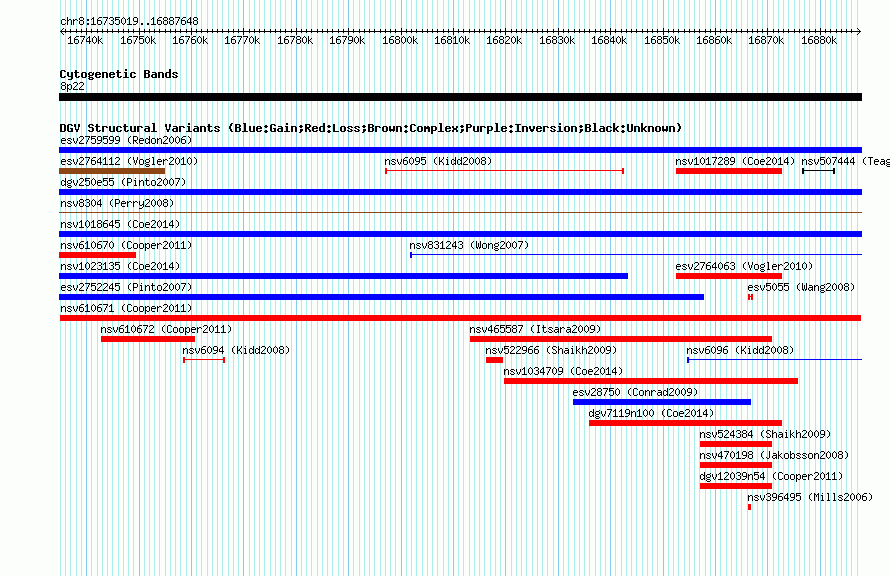
Task: Select the brown esv2764112 complex variant bar
Action: click(x=112, y=171)
